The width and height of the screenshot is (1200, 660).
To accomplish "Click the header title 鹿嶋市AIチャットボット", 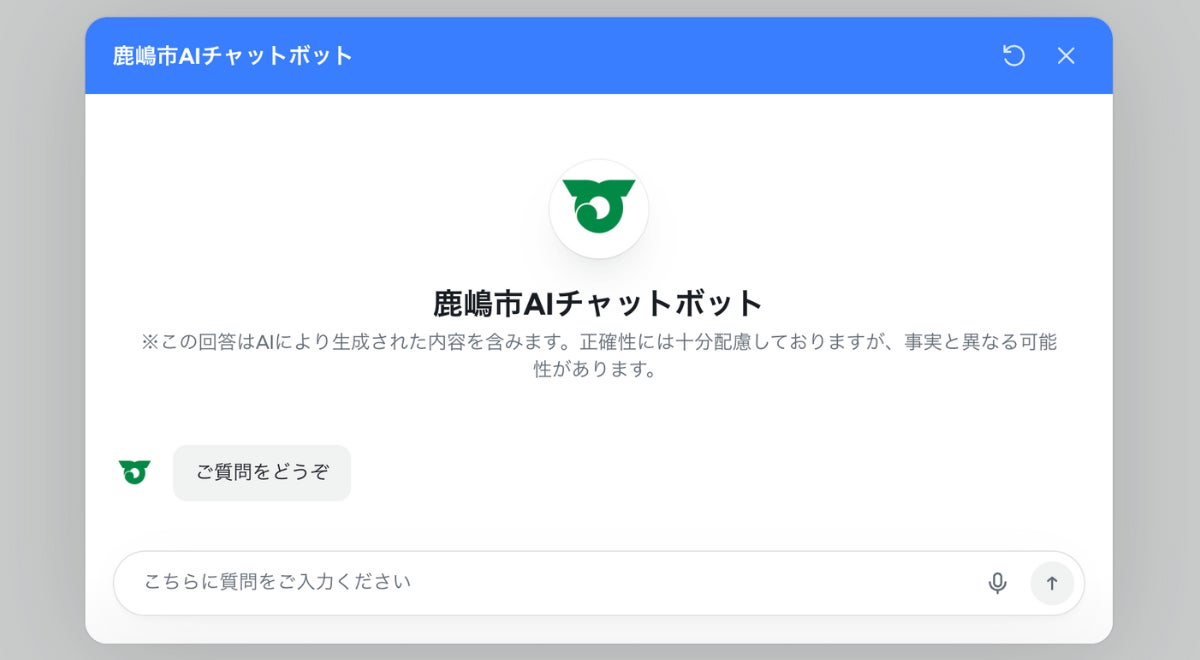I will (x=233, y=56).
